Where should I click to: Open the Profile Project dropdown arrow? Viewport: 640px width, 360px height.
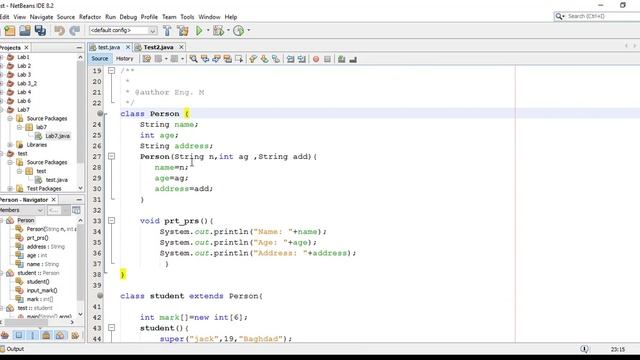tap(248, 31)
